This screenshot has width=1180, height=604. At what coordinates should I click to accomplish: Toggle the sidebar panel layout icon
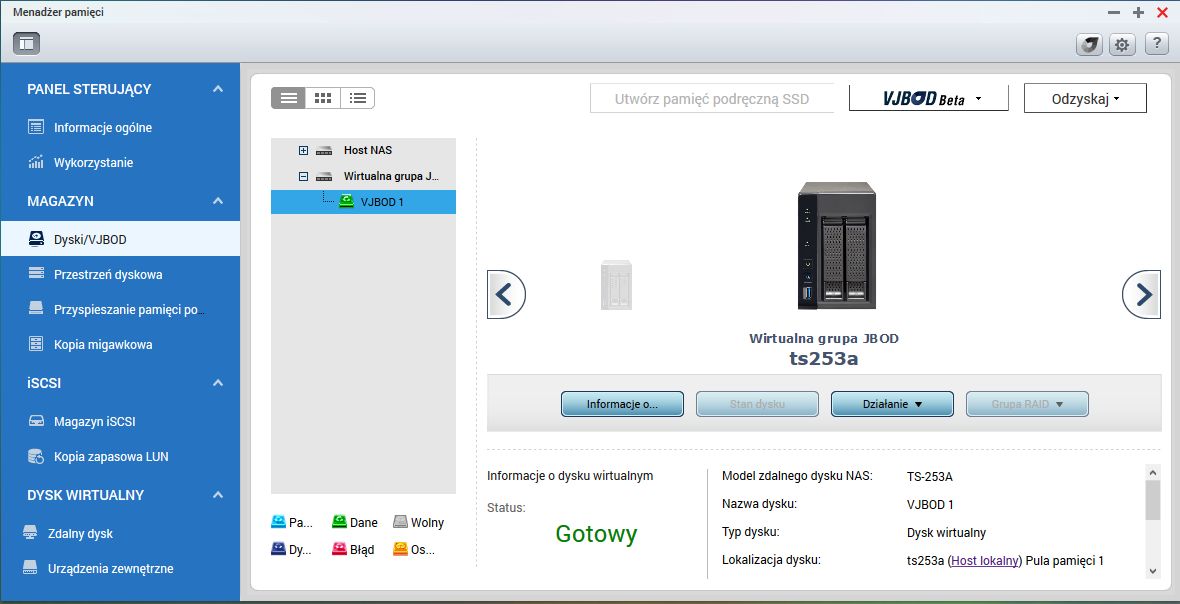26,44
